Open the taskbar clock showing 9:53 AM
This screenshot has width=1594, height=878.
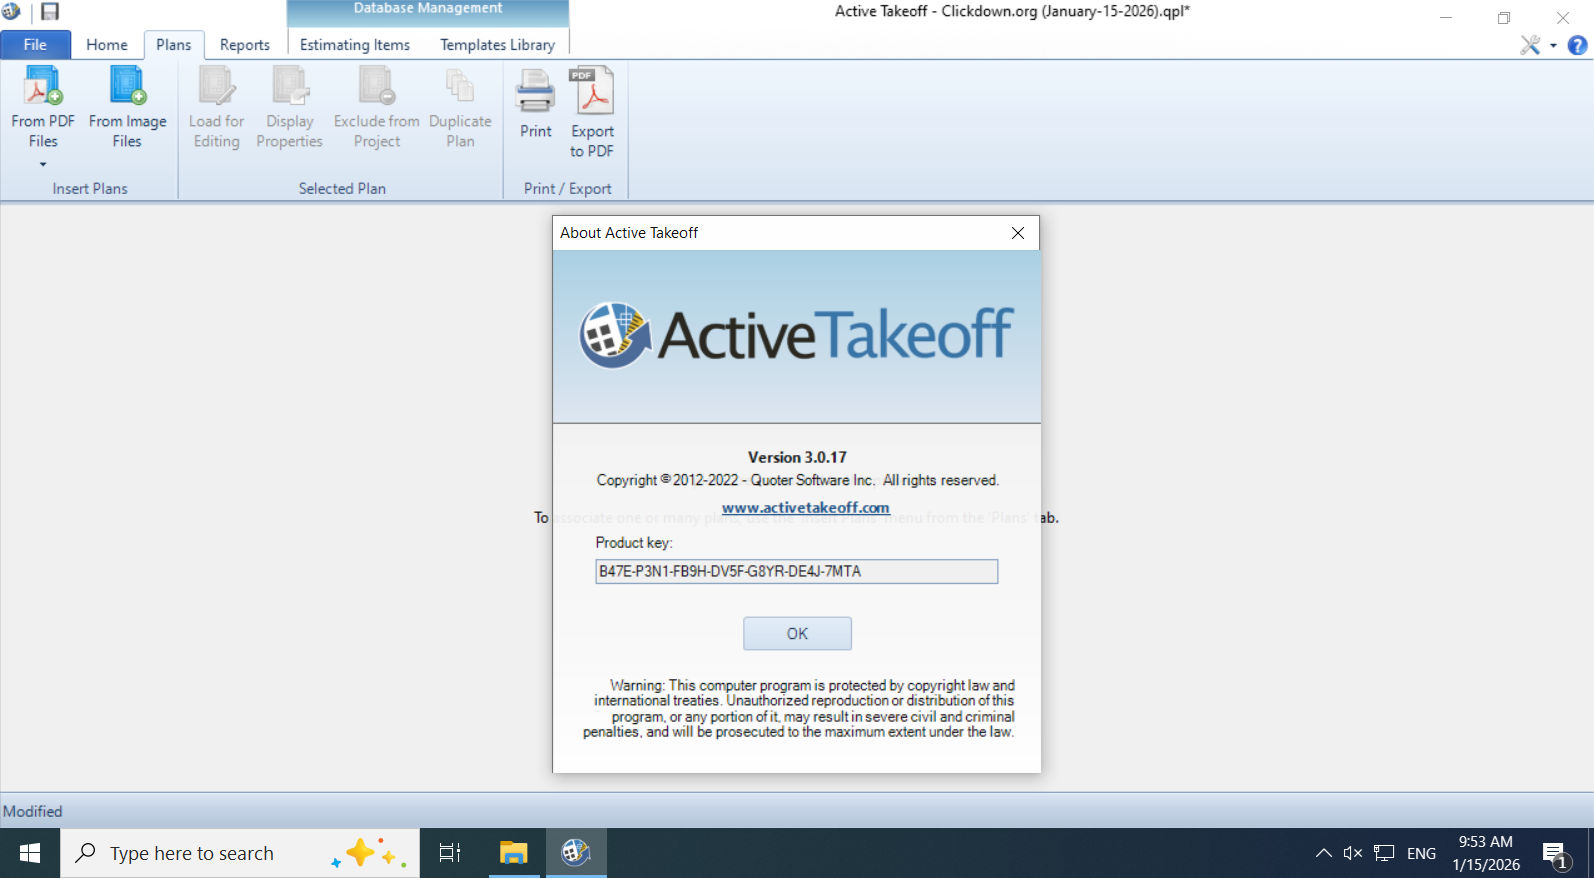pyautogui.click(x=1486, y=853)
